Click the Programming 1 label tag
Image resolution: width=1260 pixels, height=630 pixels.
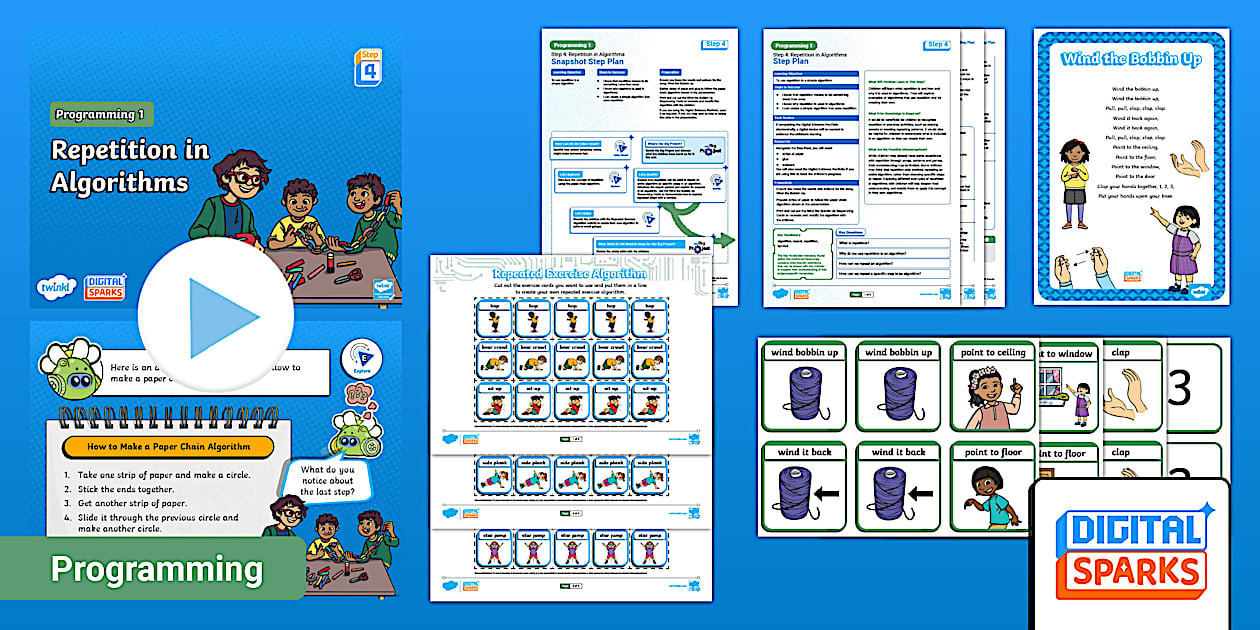(101, 114)
